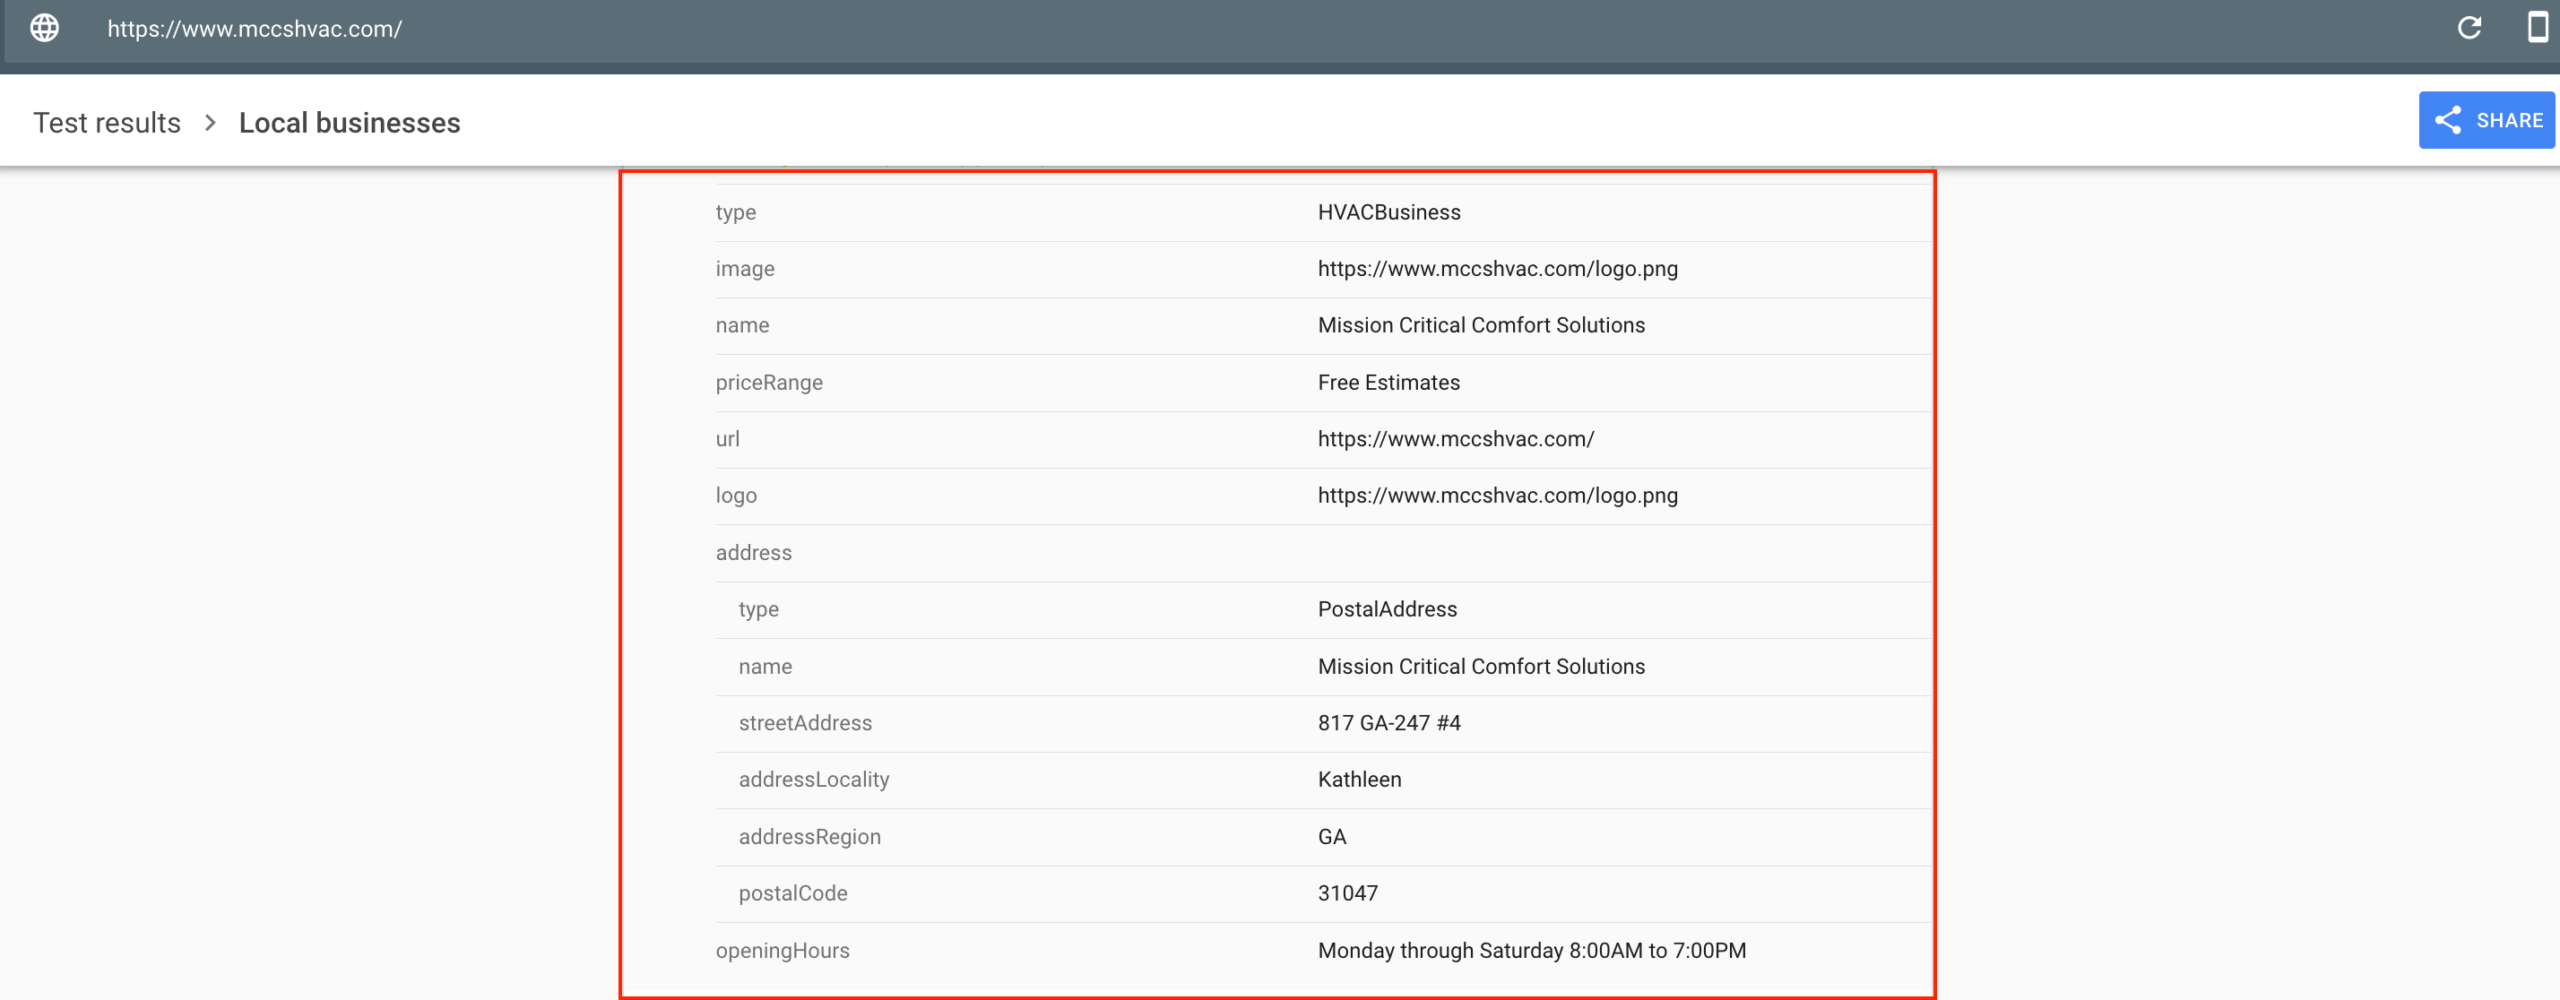Click the priceRange property label
Viewport: 2560px width, 1000px height.
tap(769, 383)
